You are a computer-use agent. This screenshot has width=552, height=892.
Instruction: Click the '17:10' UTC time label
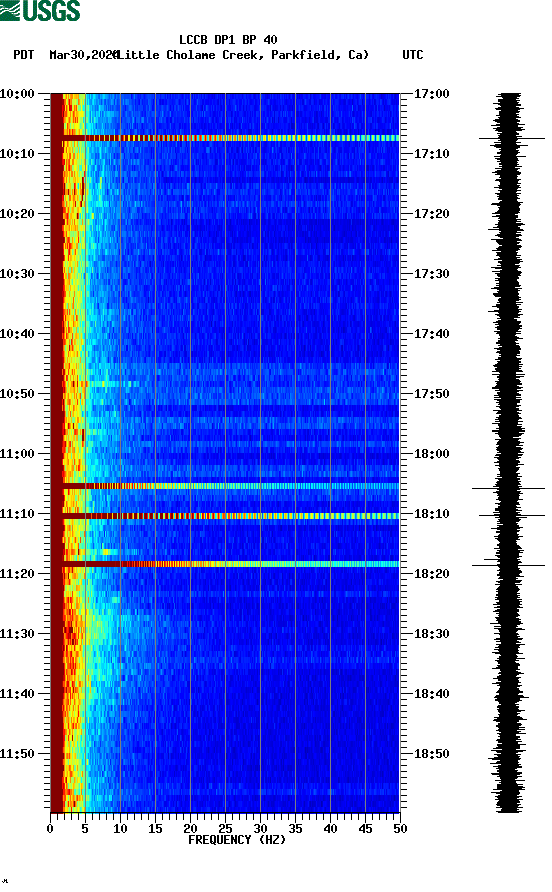tap(431, 154)
